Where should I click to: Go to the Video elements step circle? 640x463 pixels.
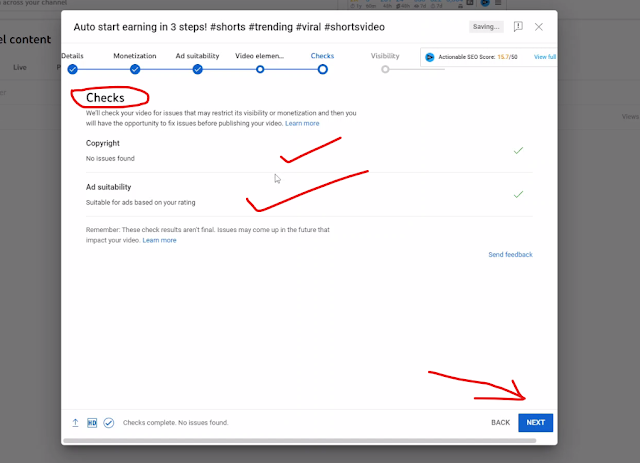point(260,69)
